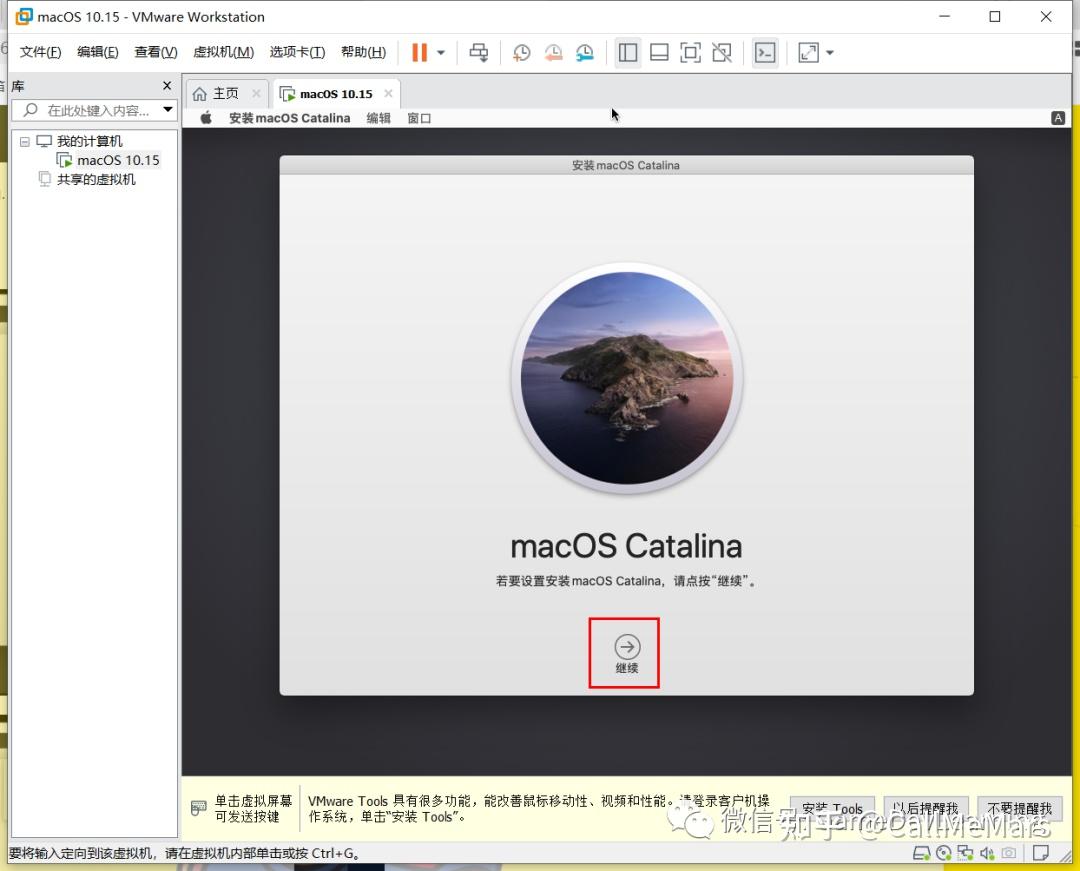1080x871 pixels.
Task: Focus the library search input field
Action: [96, 110]
